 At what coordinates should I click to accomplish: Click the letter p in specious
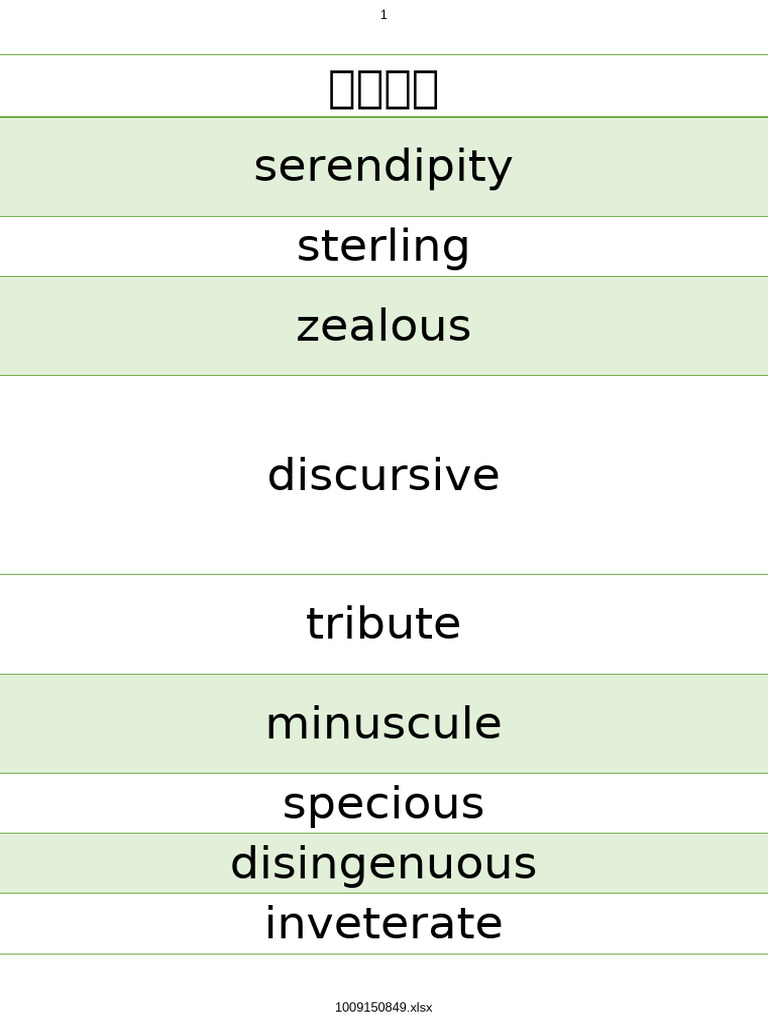point(319,809)
